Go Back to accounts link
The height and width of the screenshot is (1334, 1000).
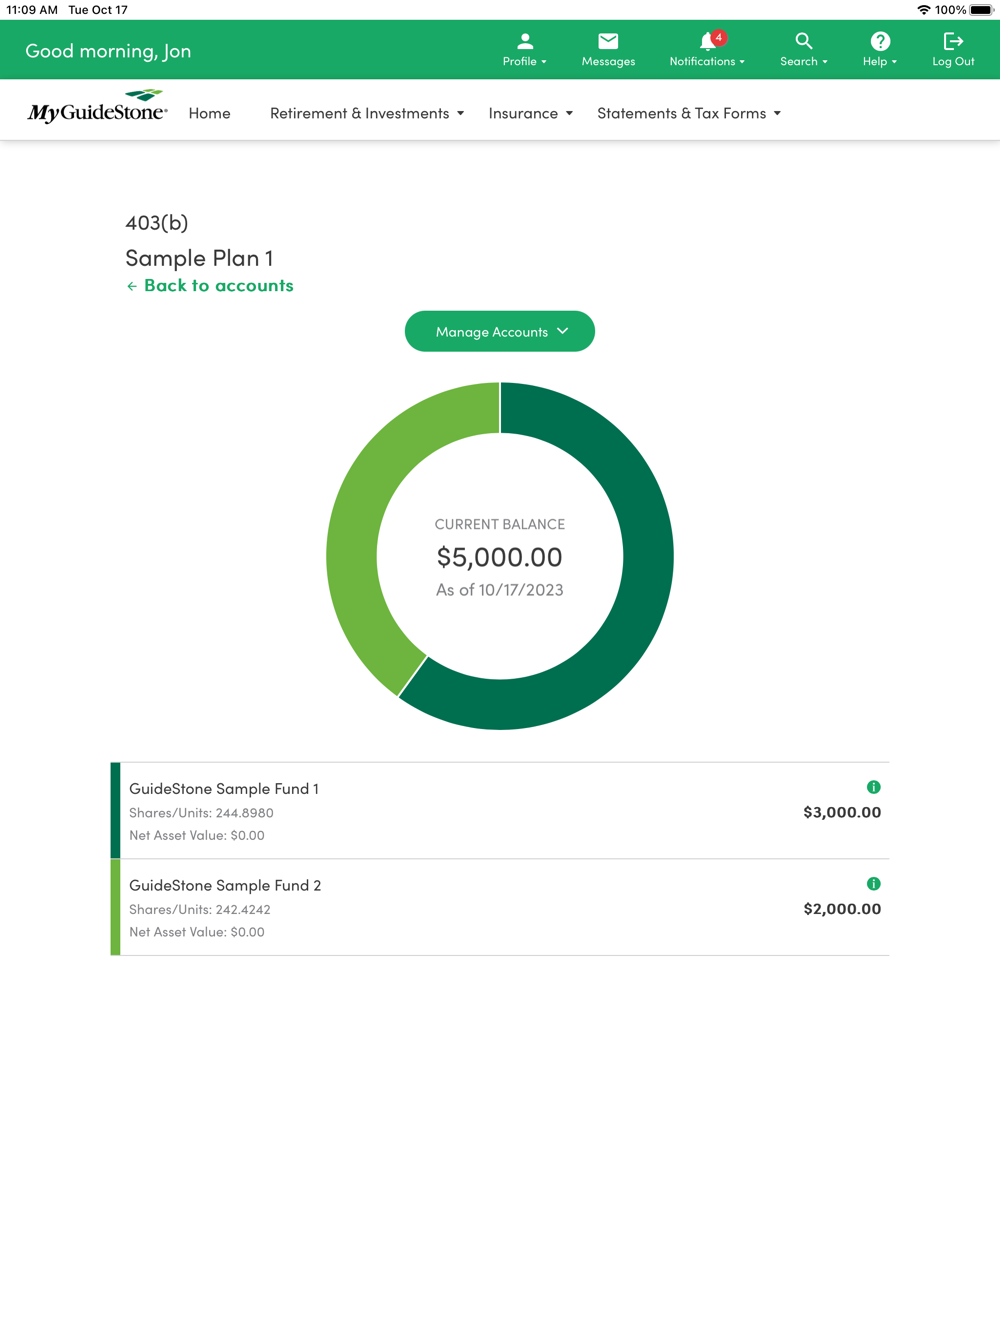coord(218,285)
